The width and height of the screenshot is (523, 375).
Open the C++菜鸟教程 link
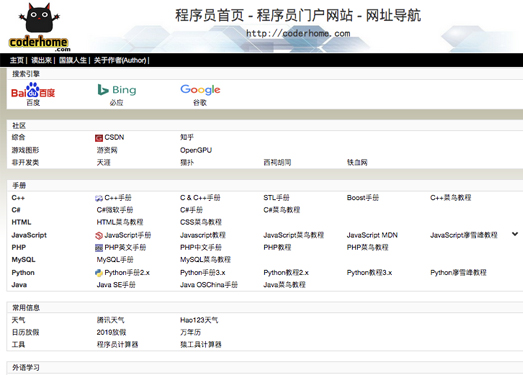tap(451, 198)
